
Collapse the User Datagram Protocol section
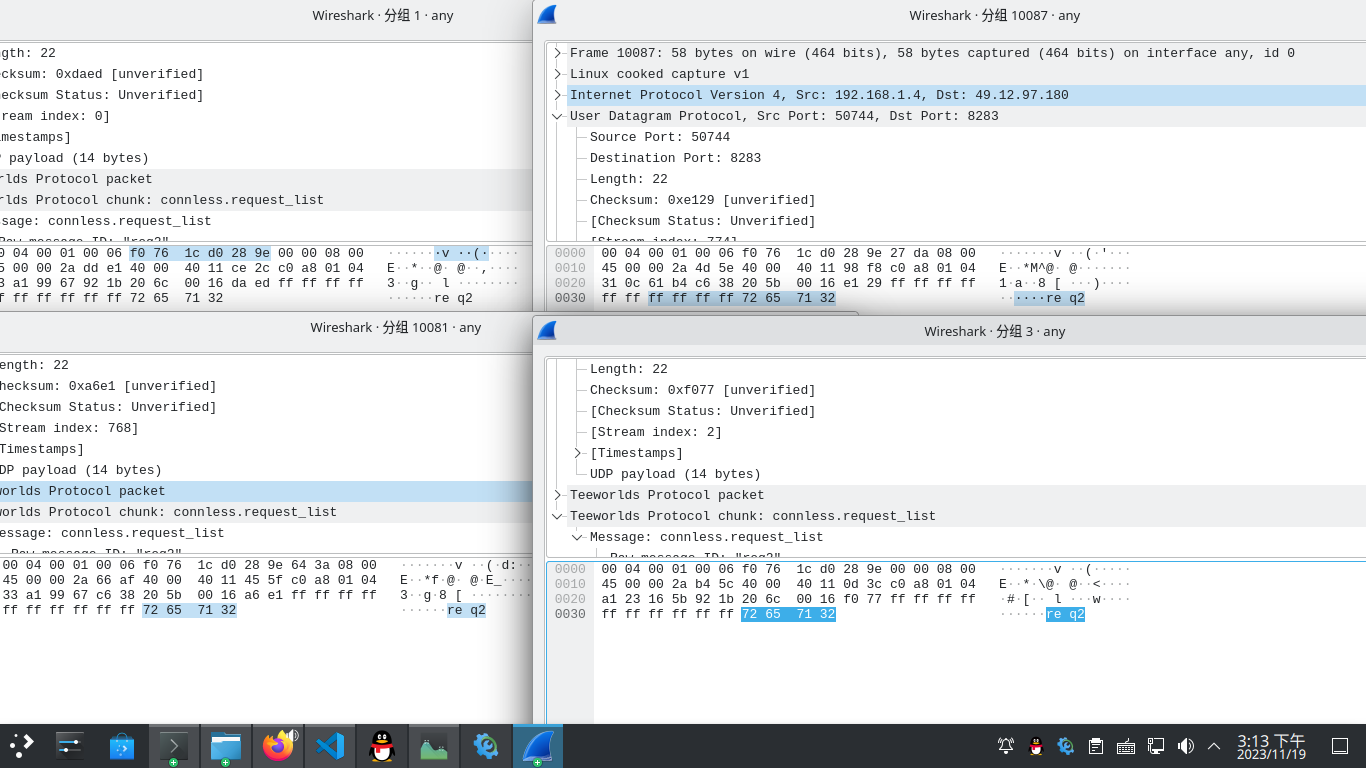coord(558,116)
